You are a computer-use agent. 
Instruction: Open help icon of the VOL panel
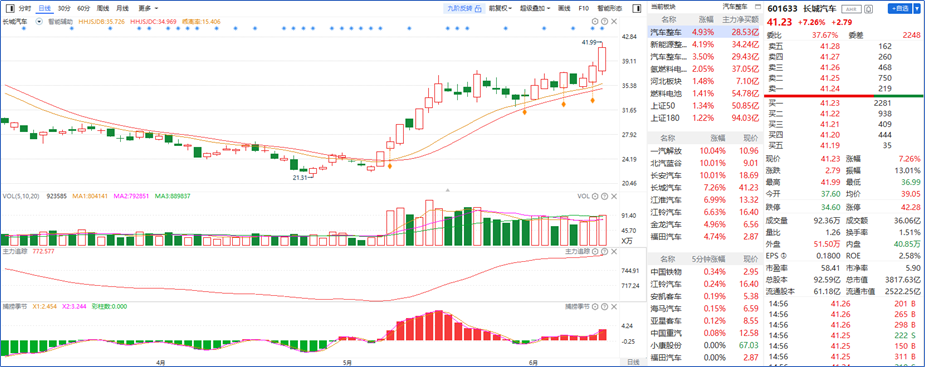[x=604, y=196]
